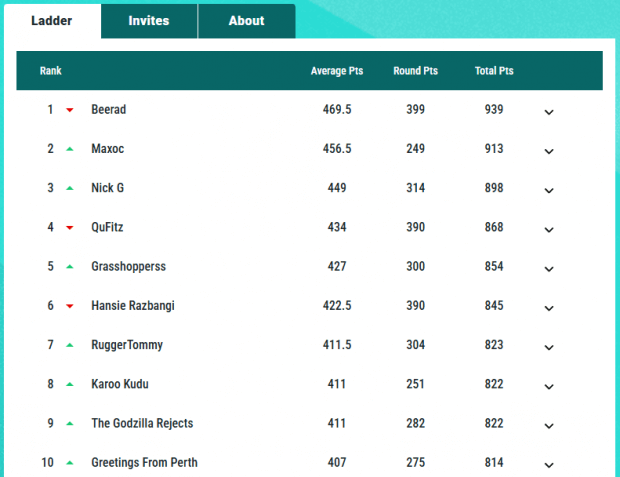Select the Grasshopperss team name
The height and width of the screenshot is (477, 620).
tap(128, 267)
